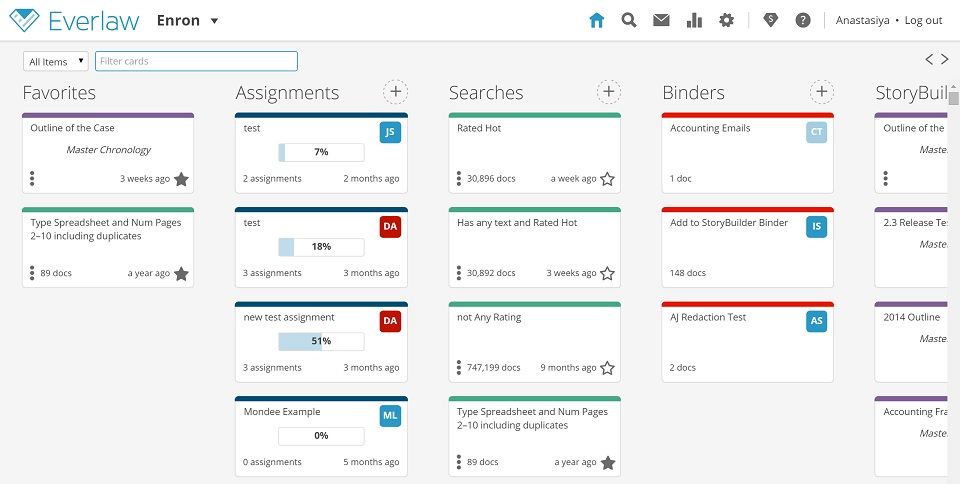
Task: Add a new Binders card
Action: (822, 92)
